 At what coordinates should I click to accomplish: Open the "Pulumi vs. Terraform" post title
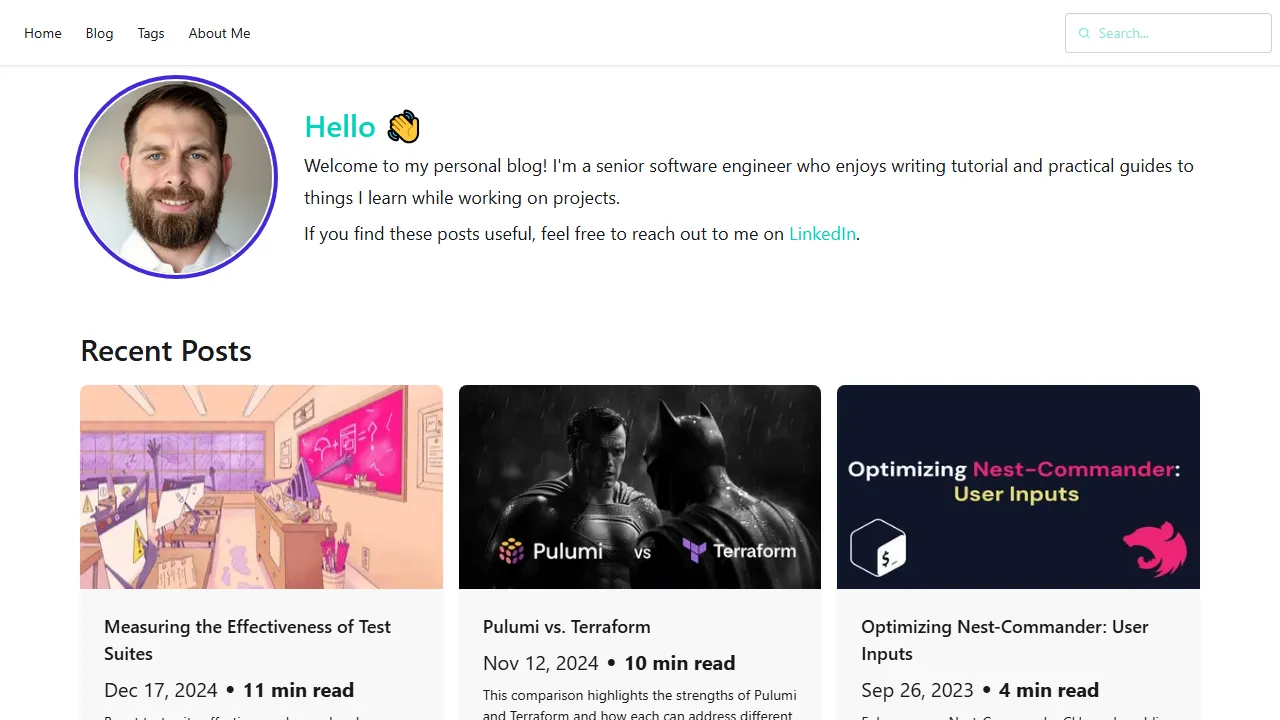pyautogui.click(x=566, y=627)
